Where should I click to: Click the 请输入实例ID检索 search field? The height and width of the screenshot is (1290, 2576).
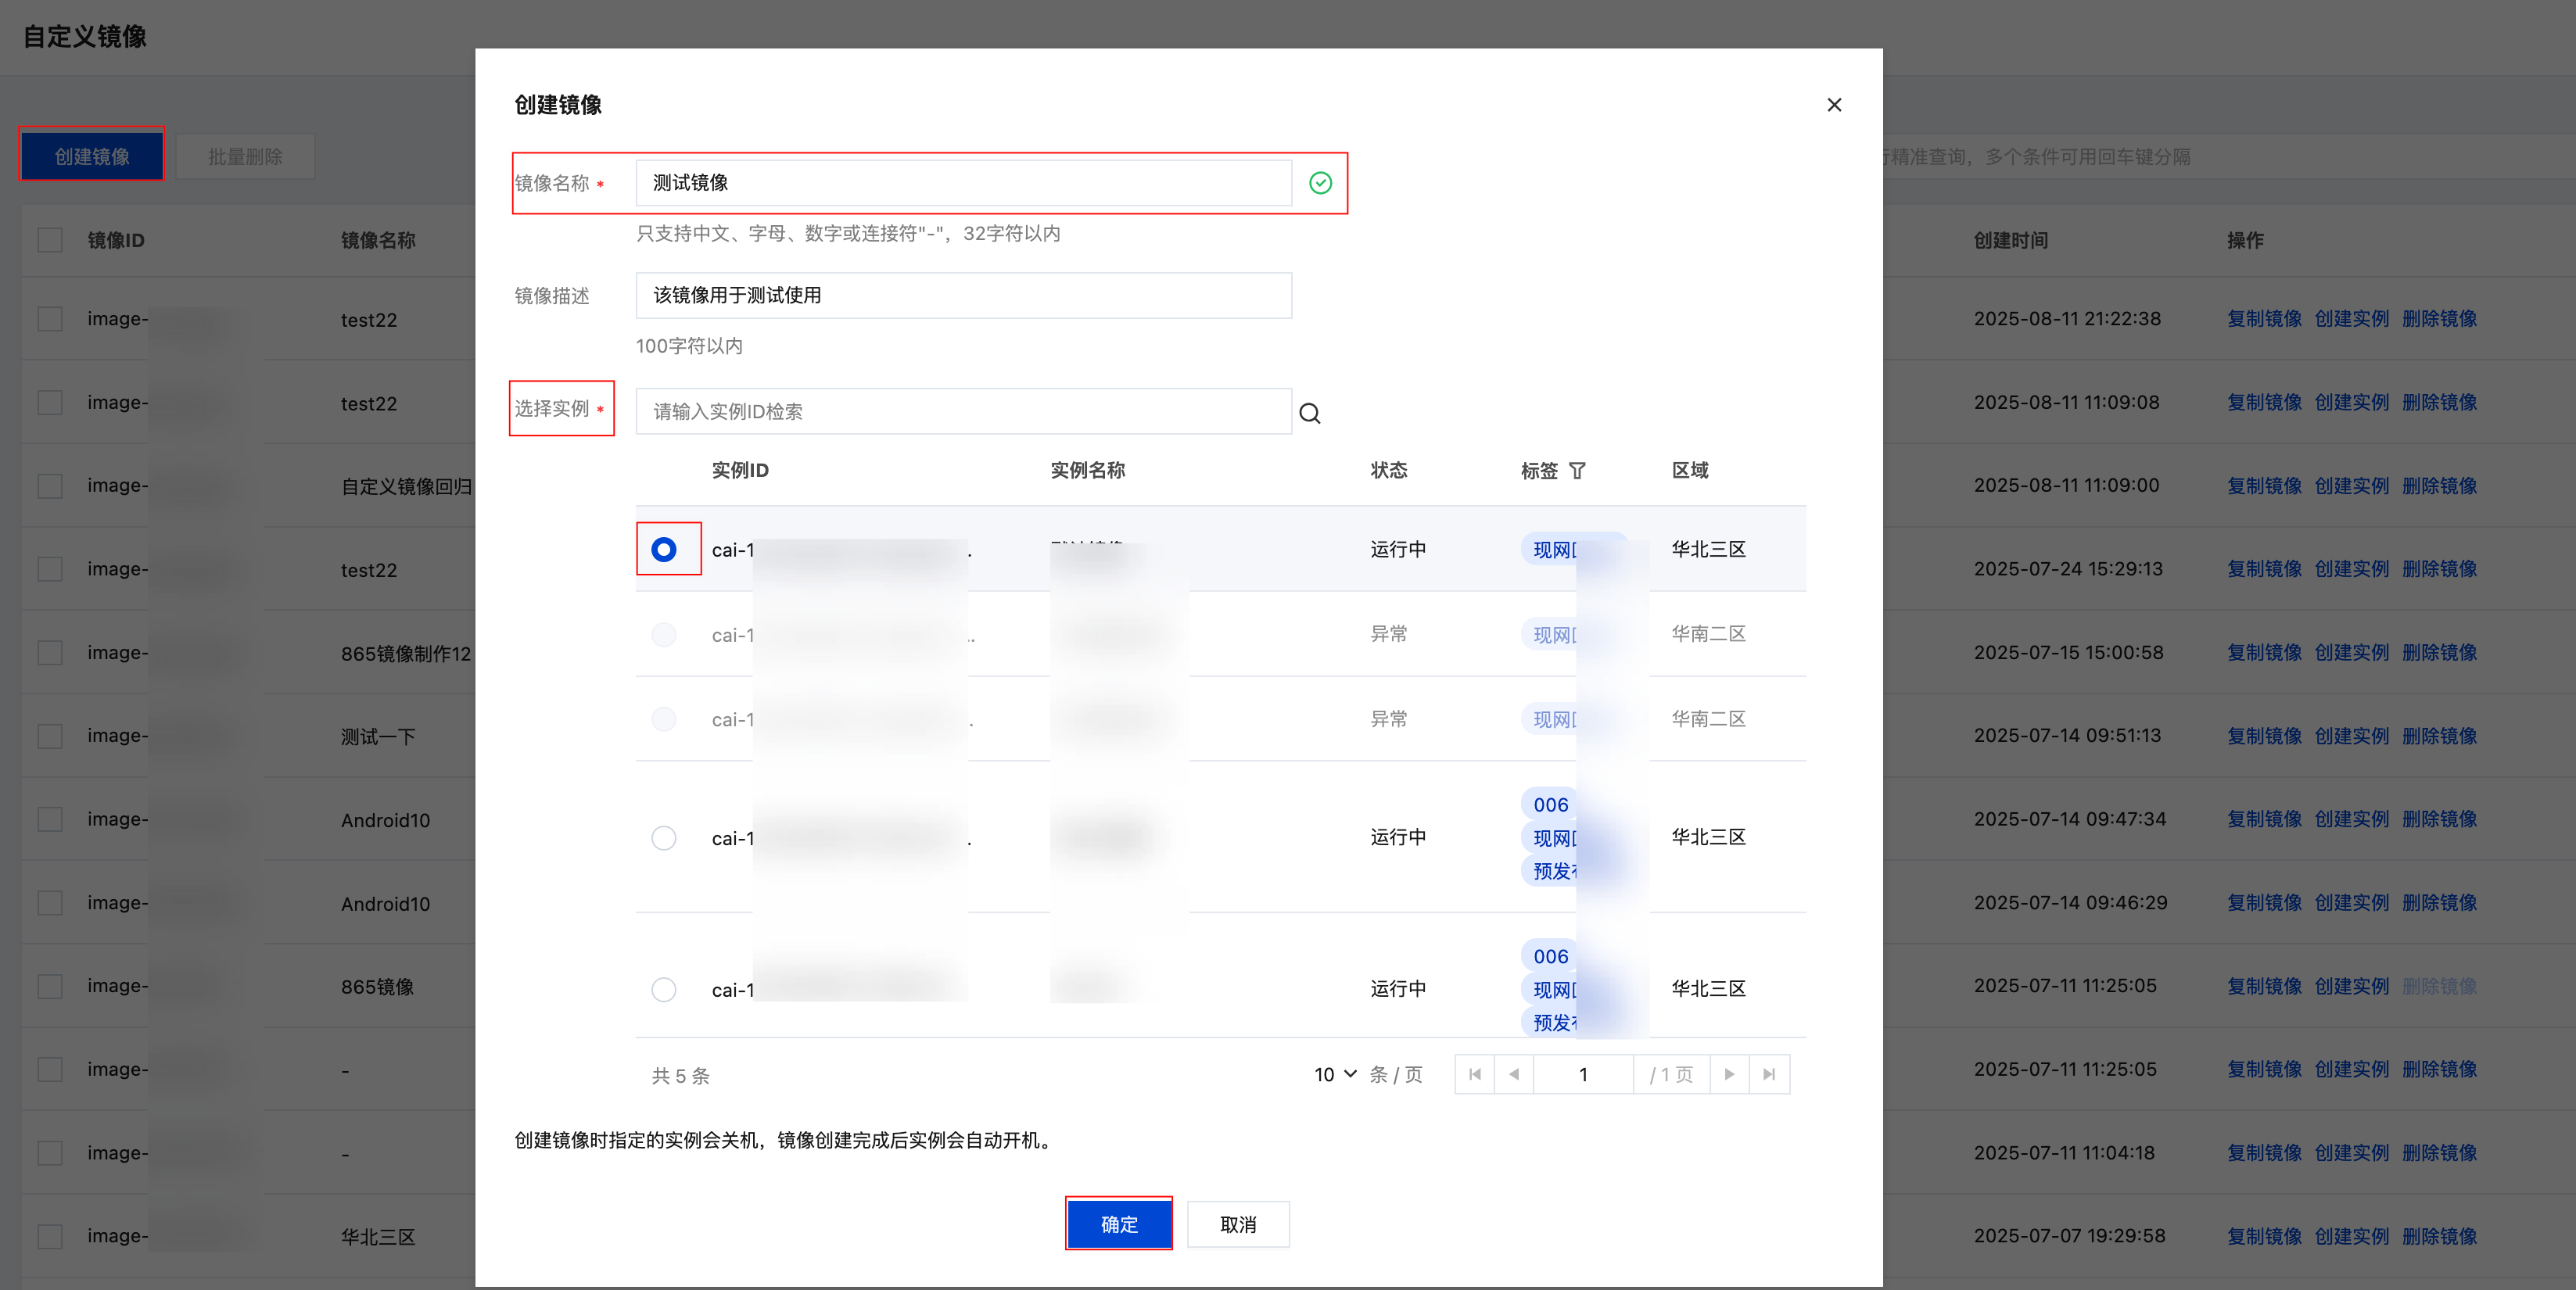963,411
